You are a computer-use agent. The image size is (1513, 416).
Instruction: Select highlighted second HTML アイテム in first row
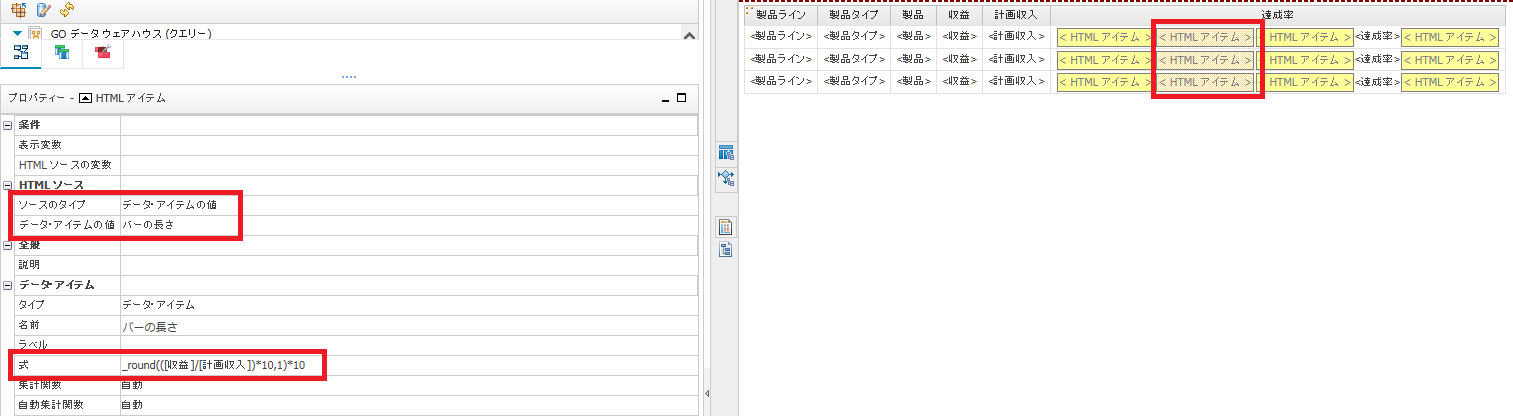[1205, 37]
